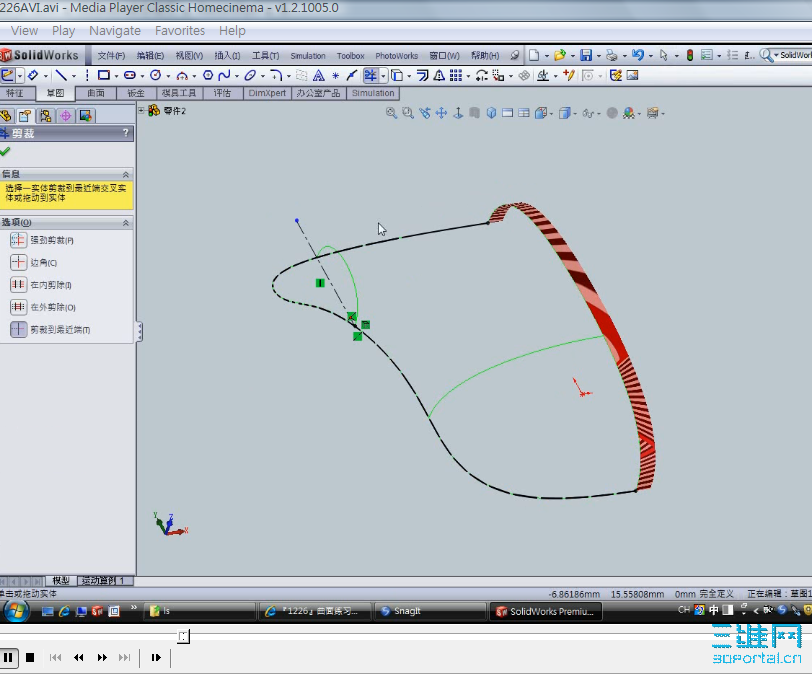Select 强劲剪裁 power trim option

tap(41, 240)
